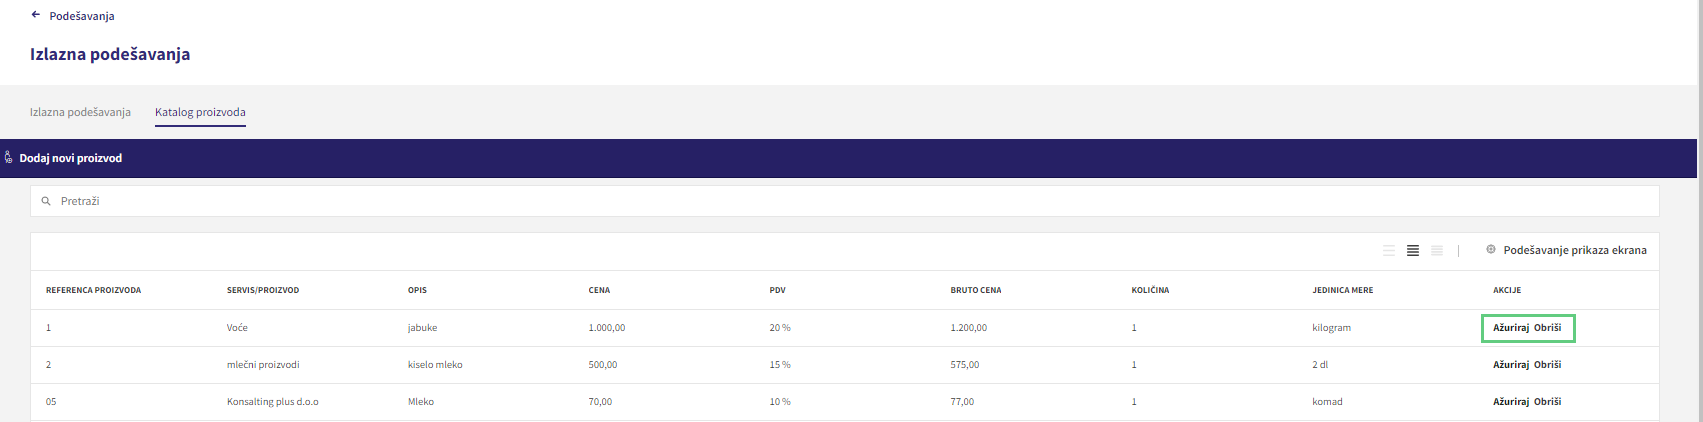Click Obriši for the jabuke product
Screen dimensions: 1703x422
(1547, 328)
